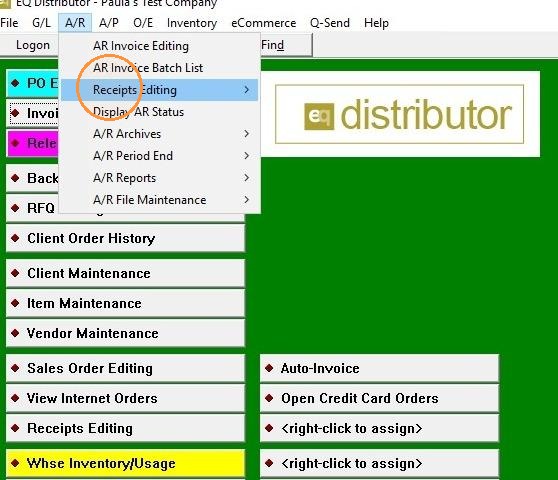Open the Inventory menu
558x480 pixels.
tap(192, 23)
